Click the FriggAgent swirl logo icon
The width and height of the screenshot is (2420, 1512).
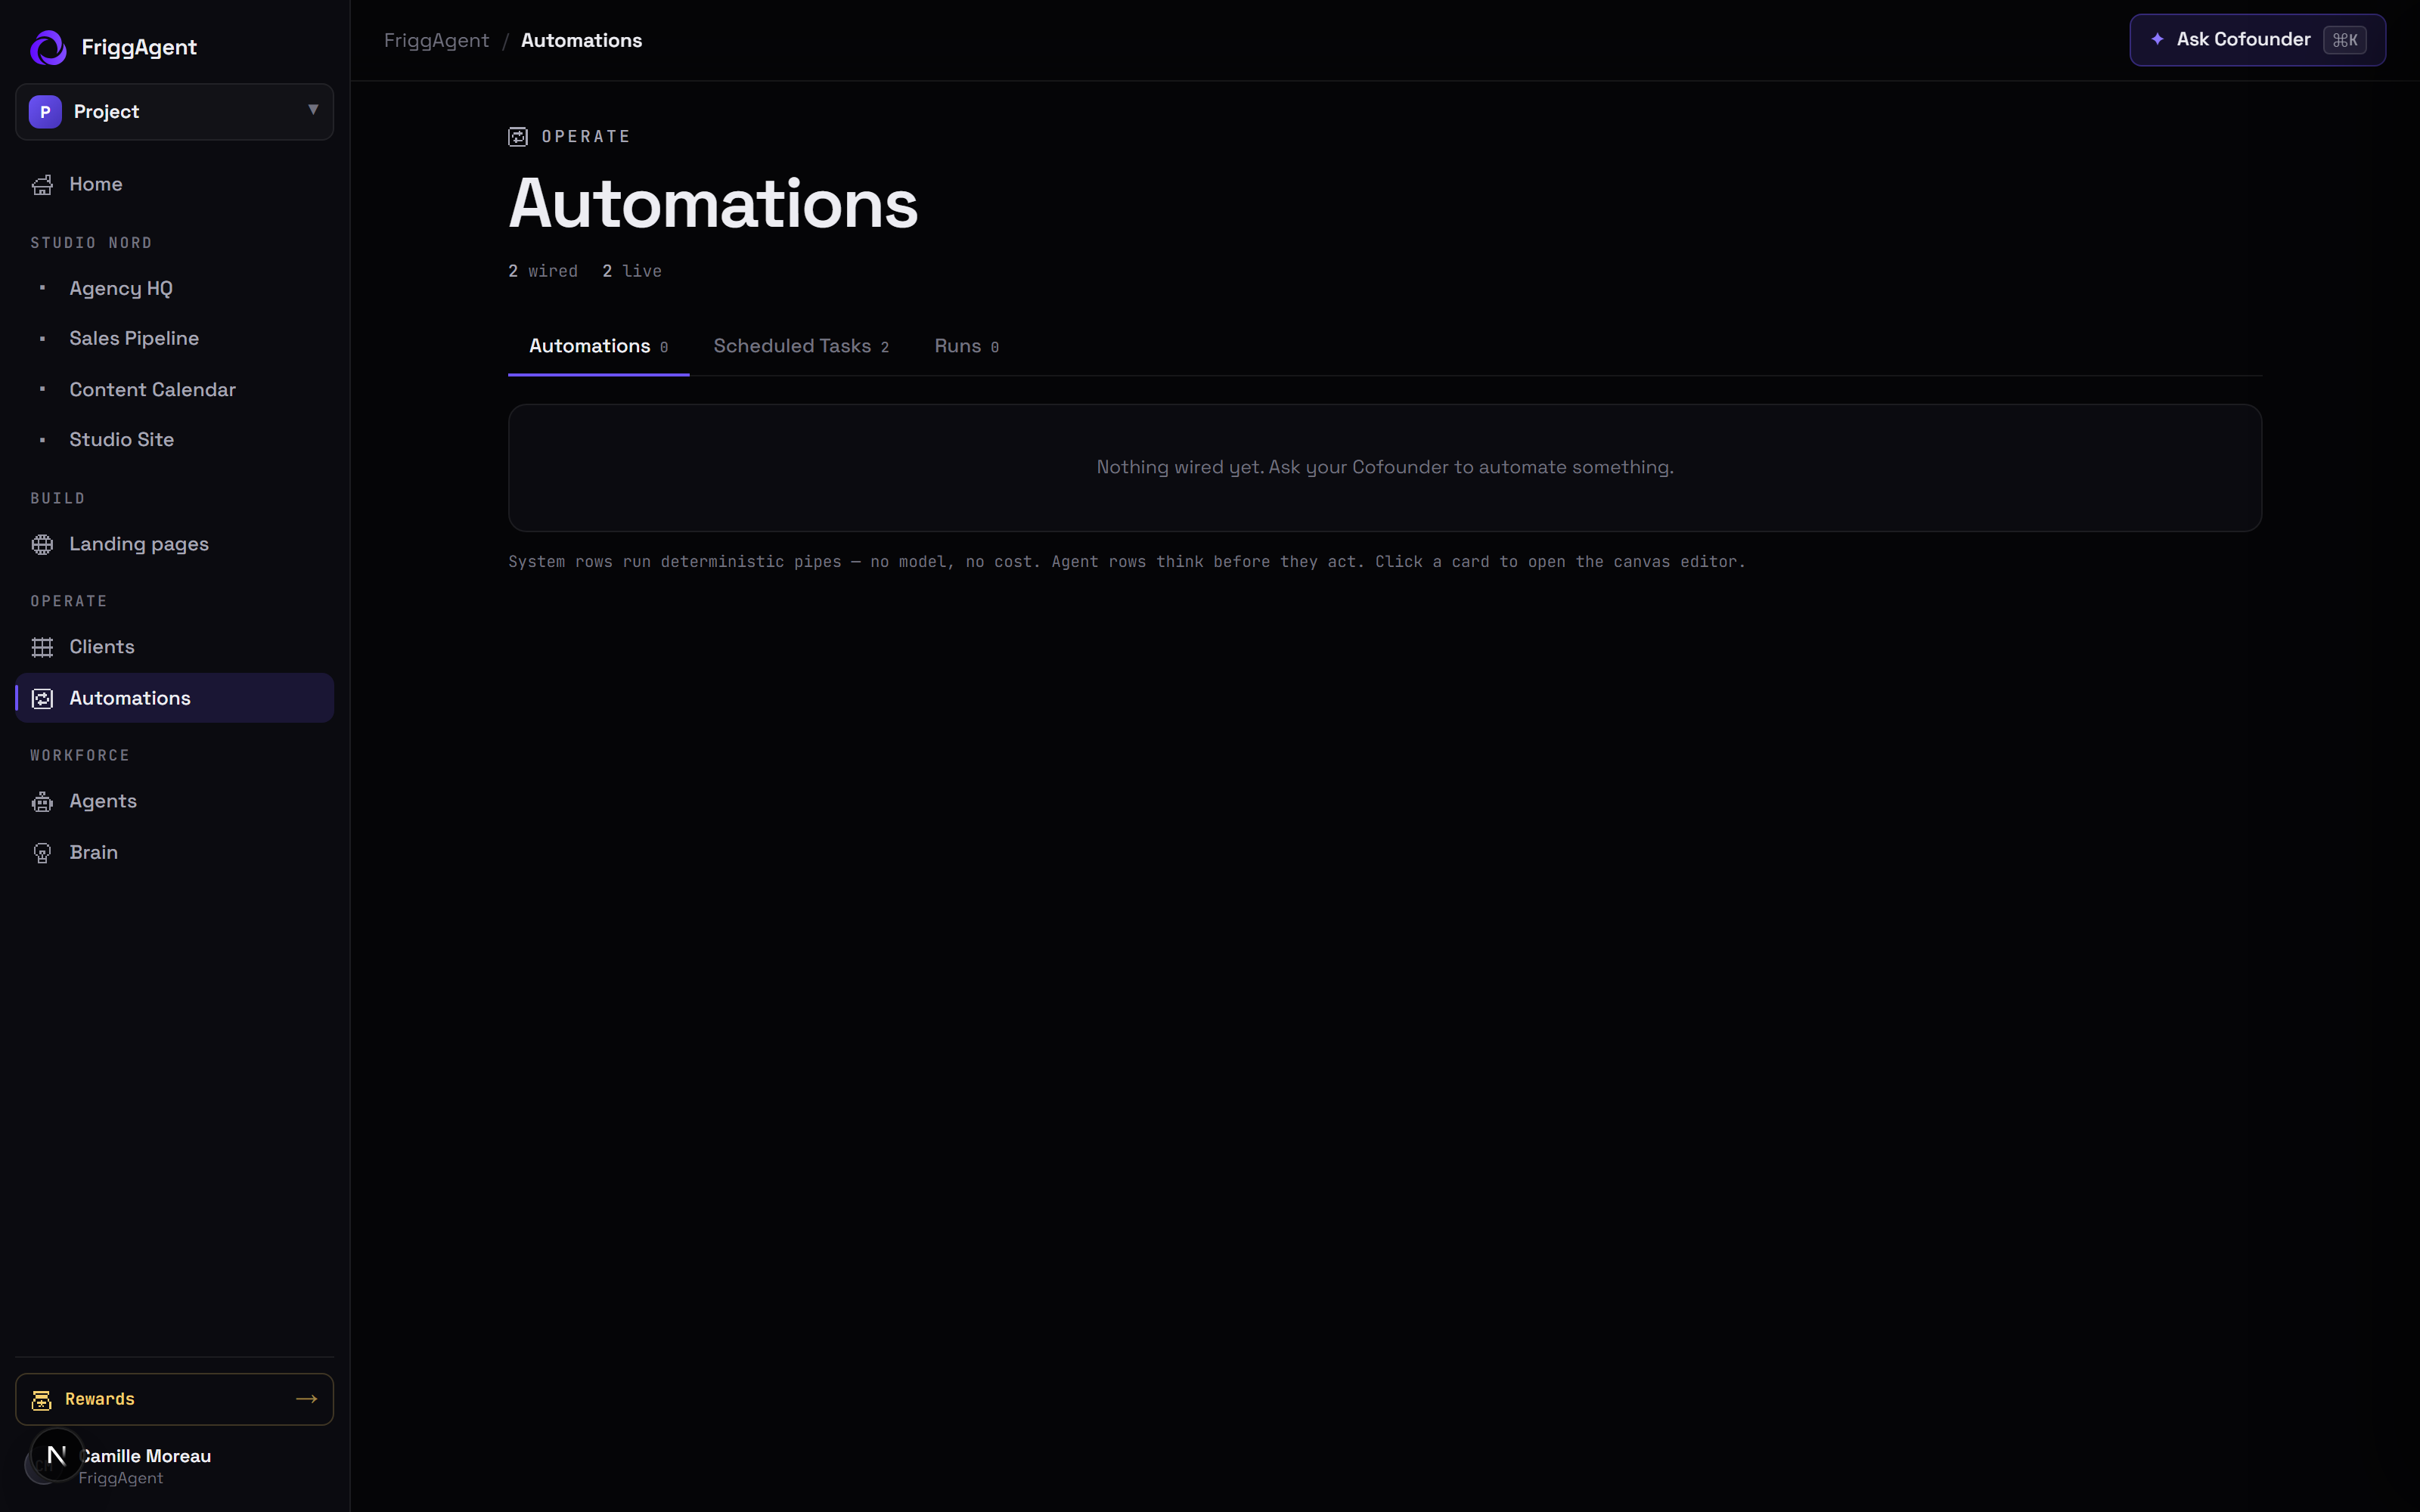pos(48,47)
